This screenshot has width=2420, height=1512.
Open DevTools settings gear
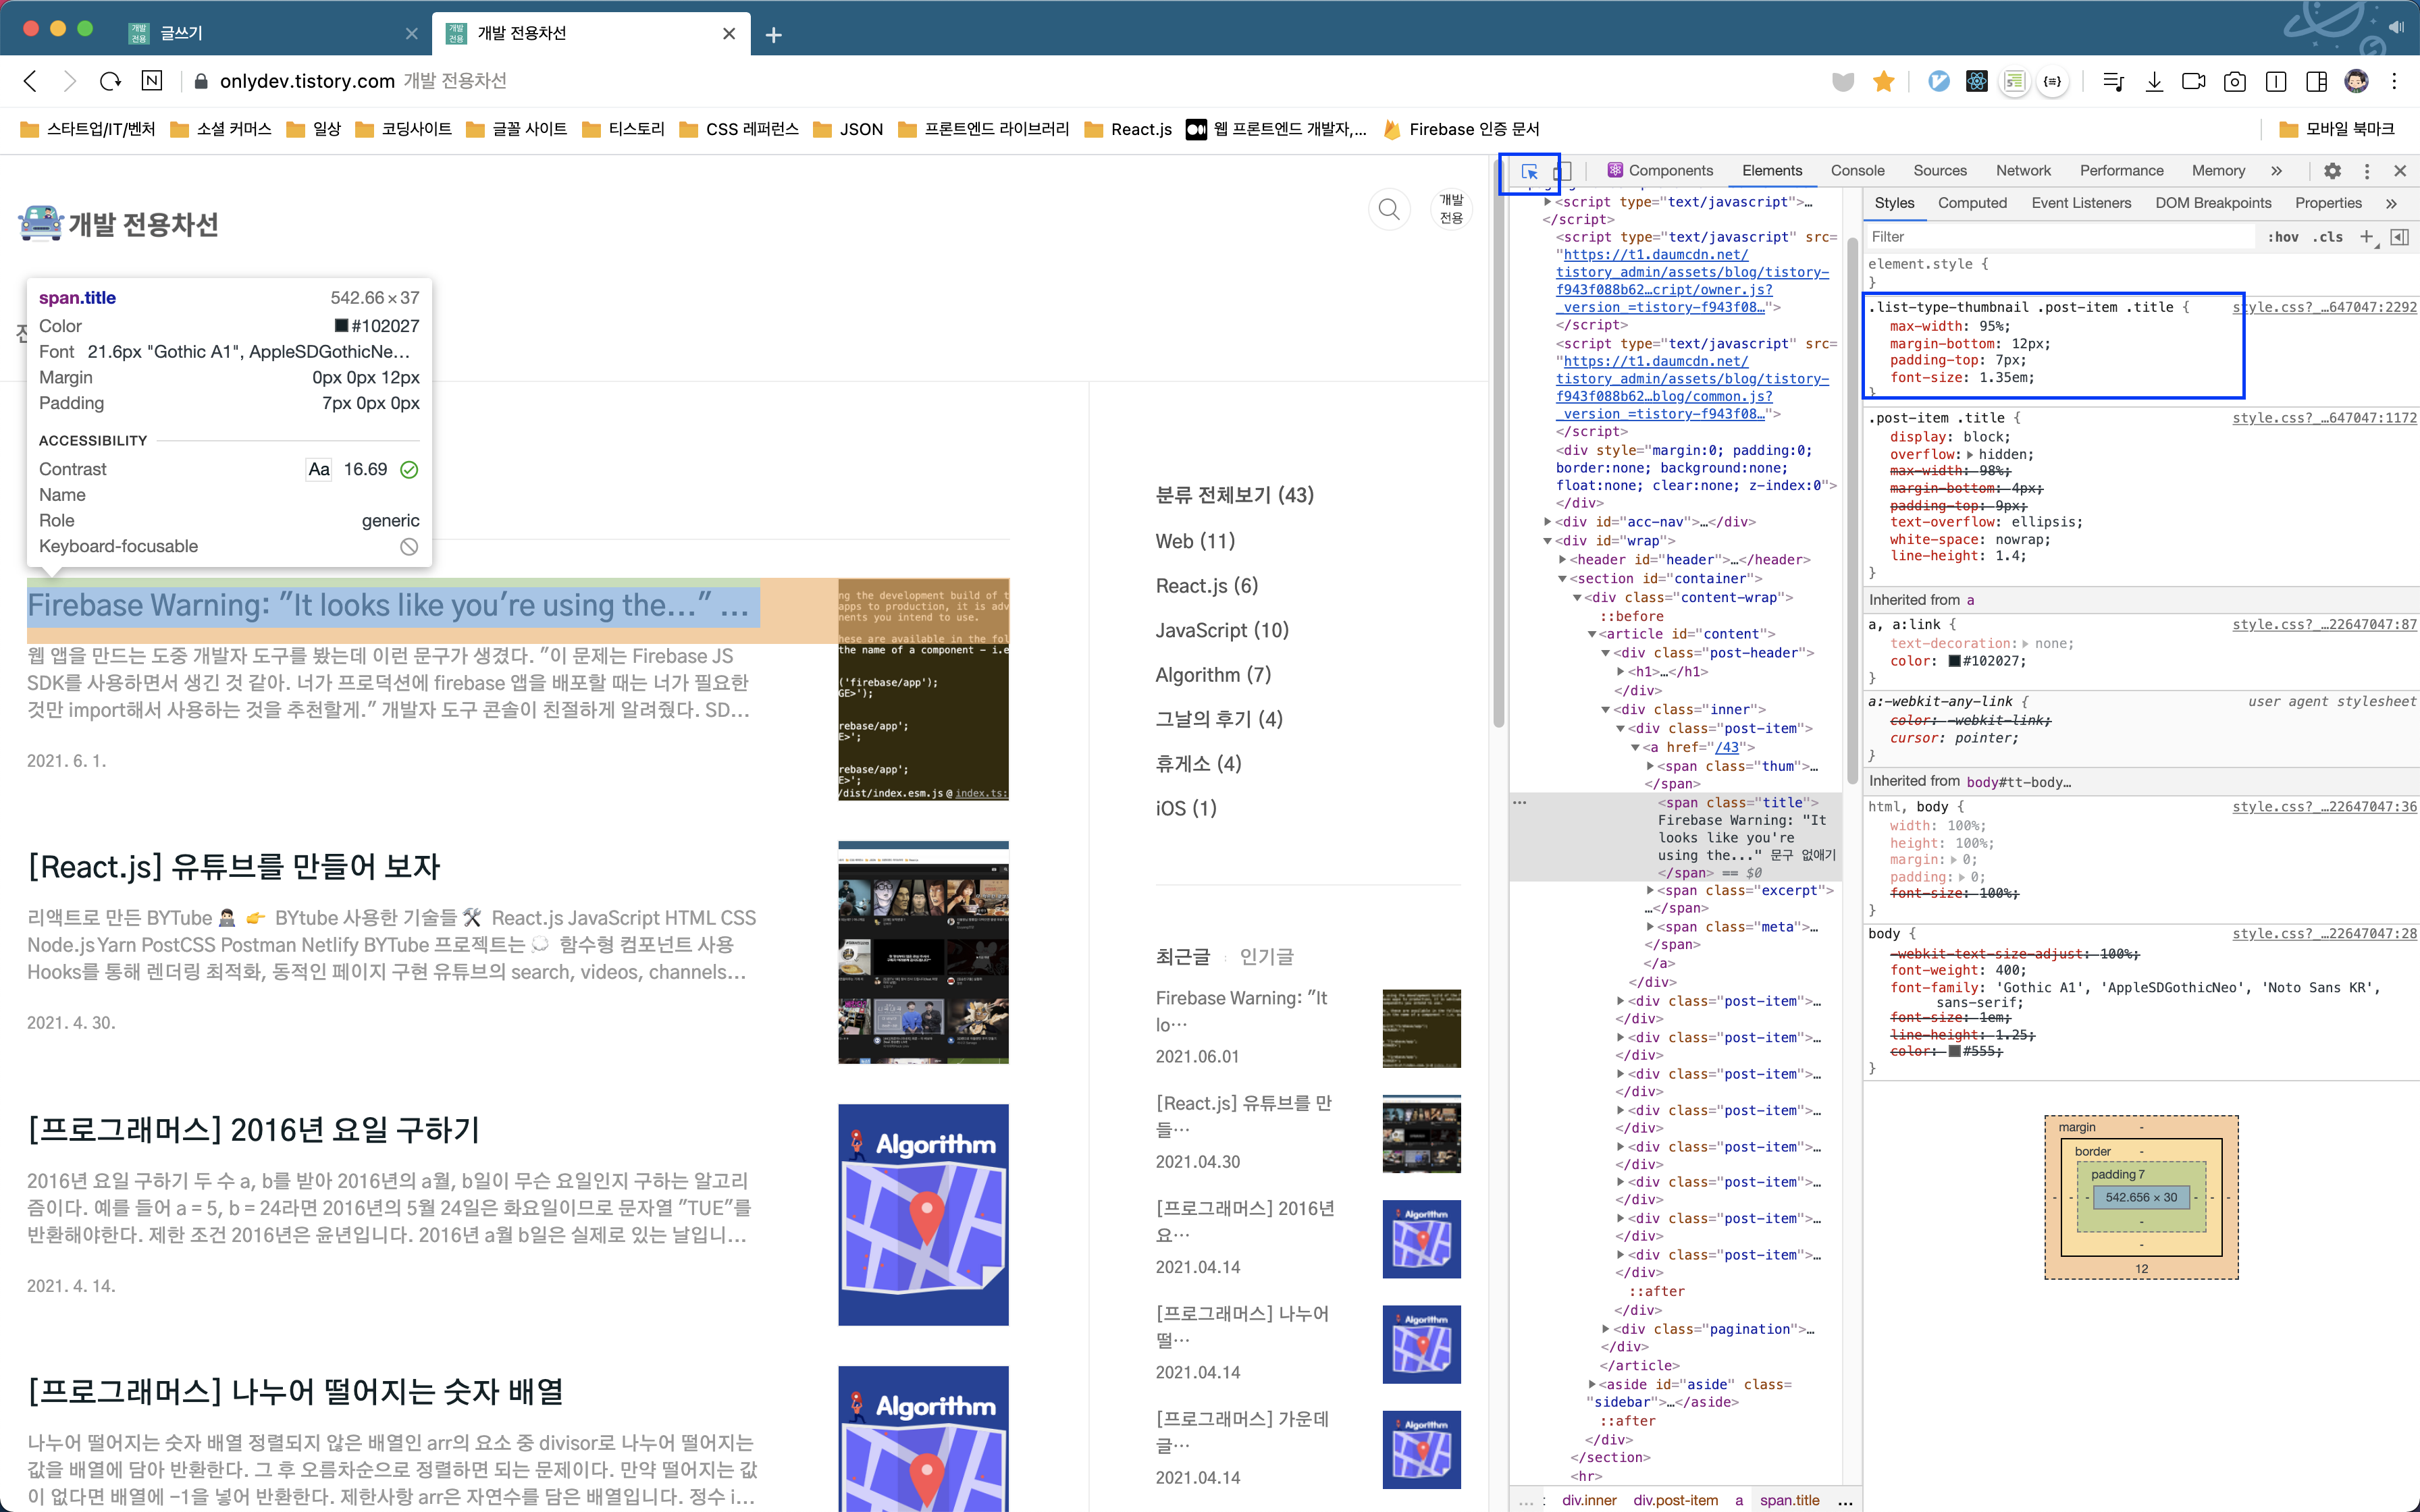pos(2332,171)
